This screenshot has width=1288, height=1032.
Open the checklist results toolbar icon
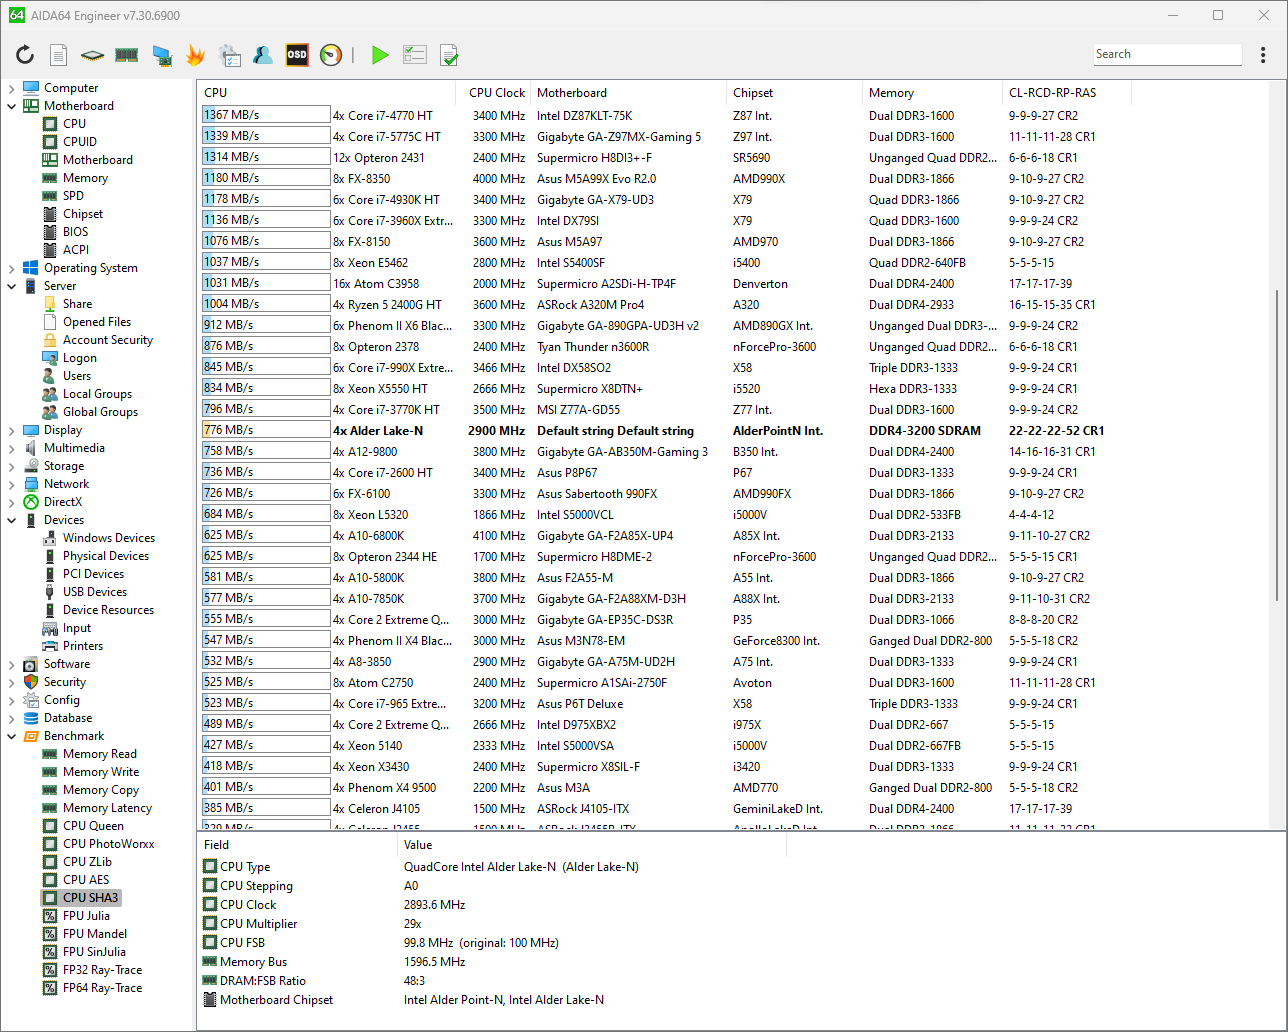tap(415, 55)
